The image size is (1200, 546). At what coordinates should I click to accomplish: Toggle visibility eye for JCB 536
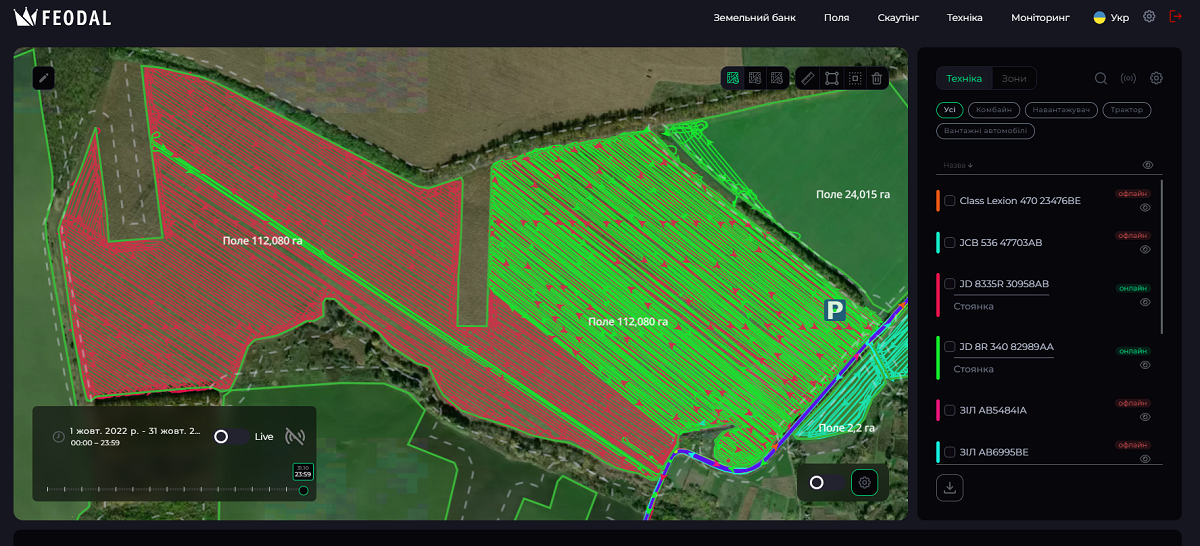click(1146, 250)
